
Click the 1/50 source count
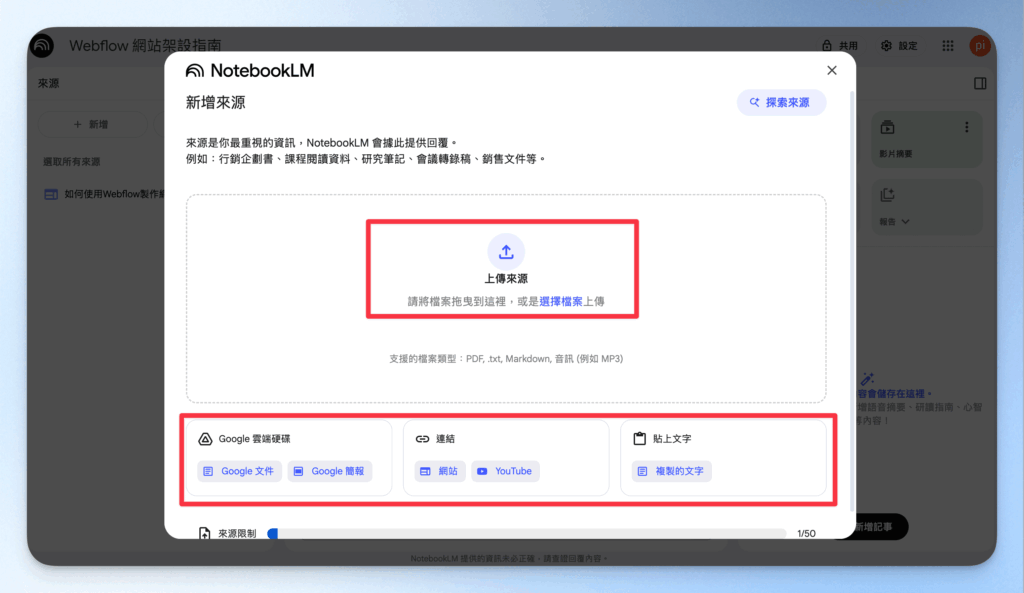click(x=807, y=534)
